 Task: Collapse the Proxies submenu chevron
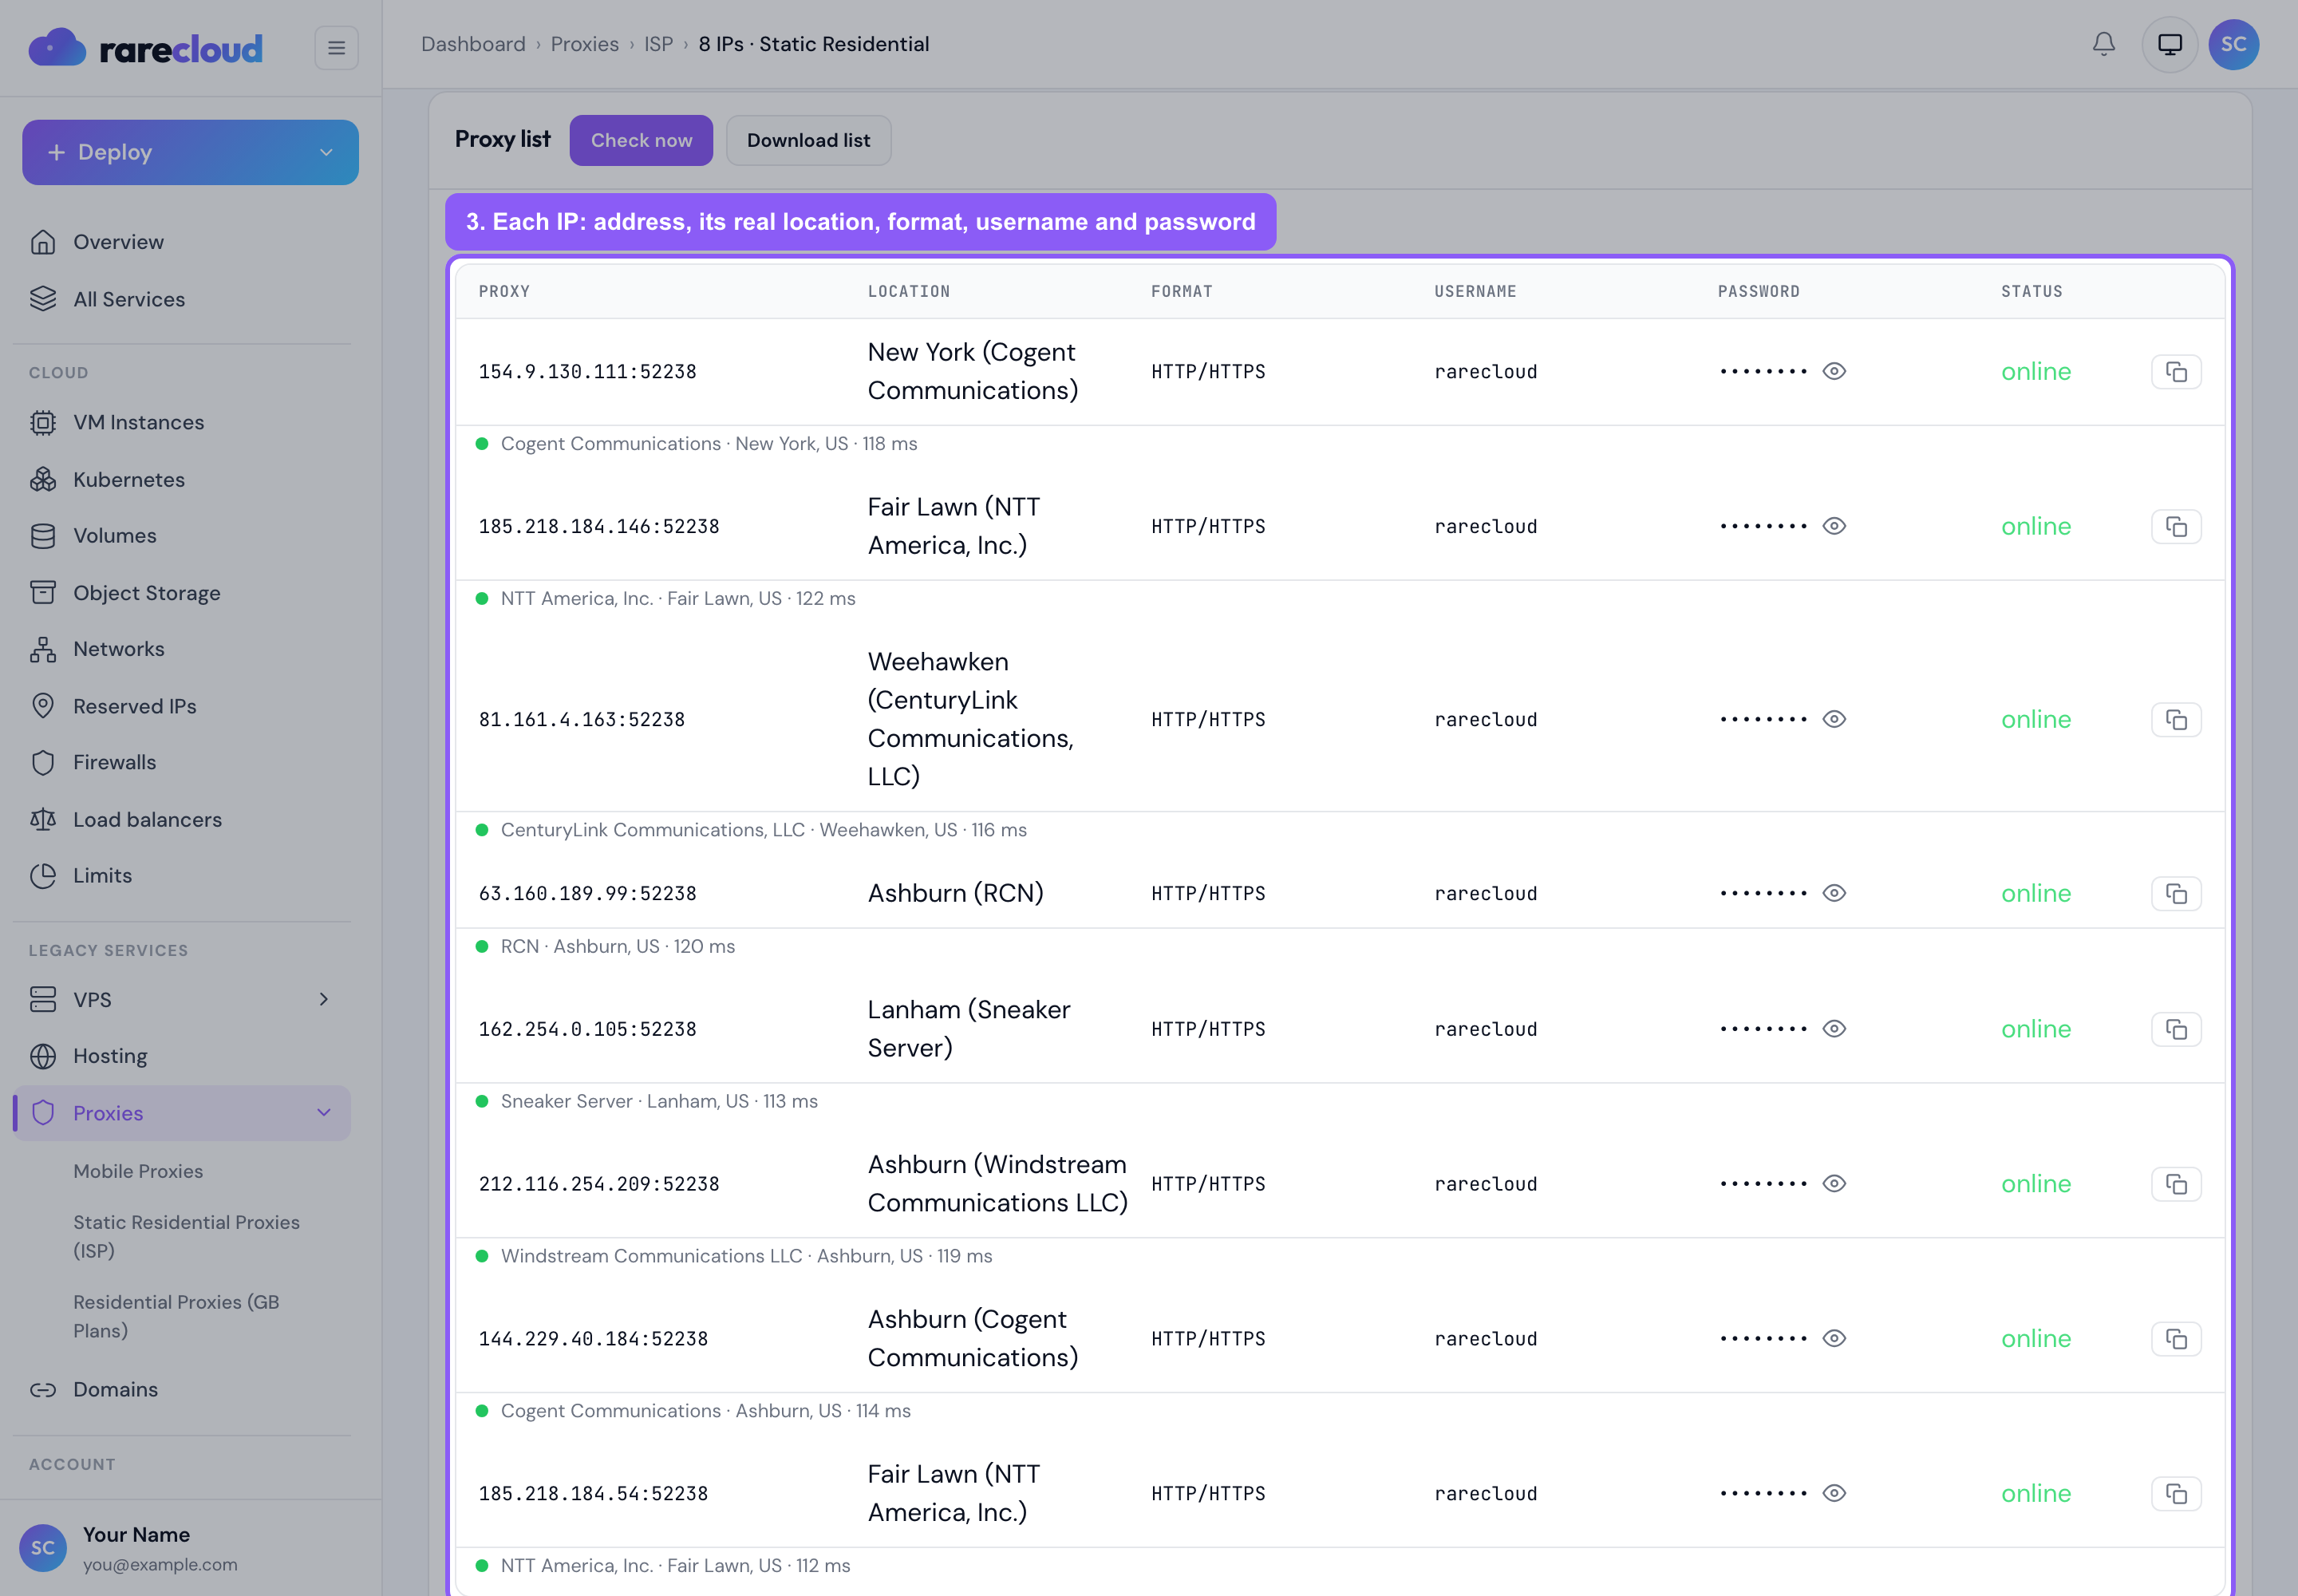coord(323,1113)
